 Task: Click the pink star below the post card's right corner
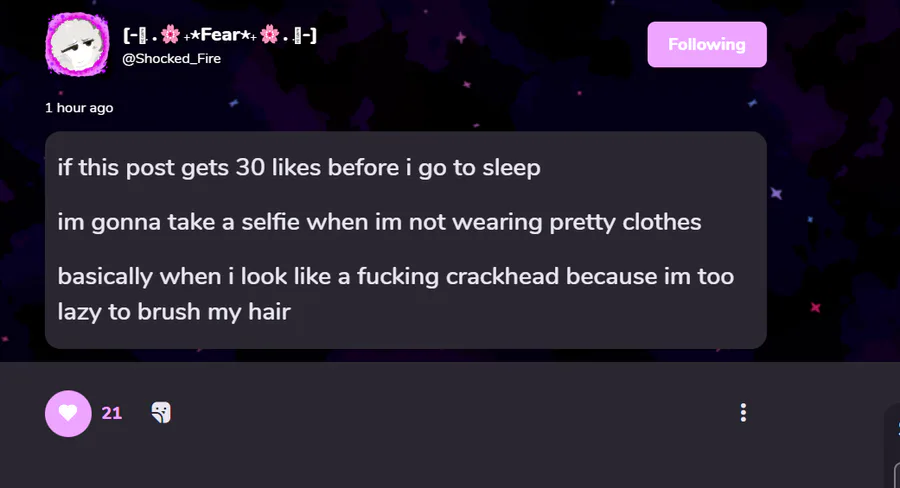click(x=815, y=307)
